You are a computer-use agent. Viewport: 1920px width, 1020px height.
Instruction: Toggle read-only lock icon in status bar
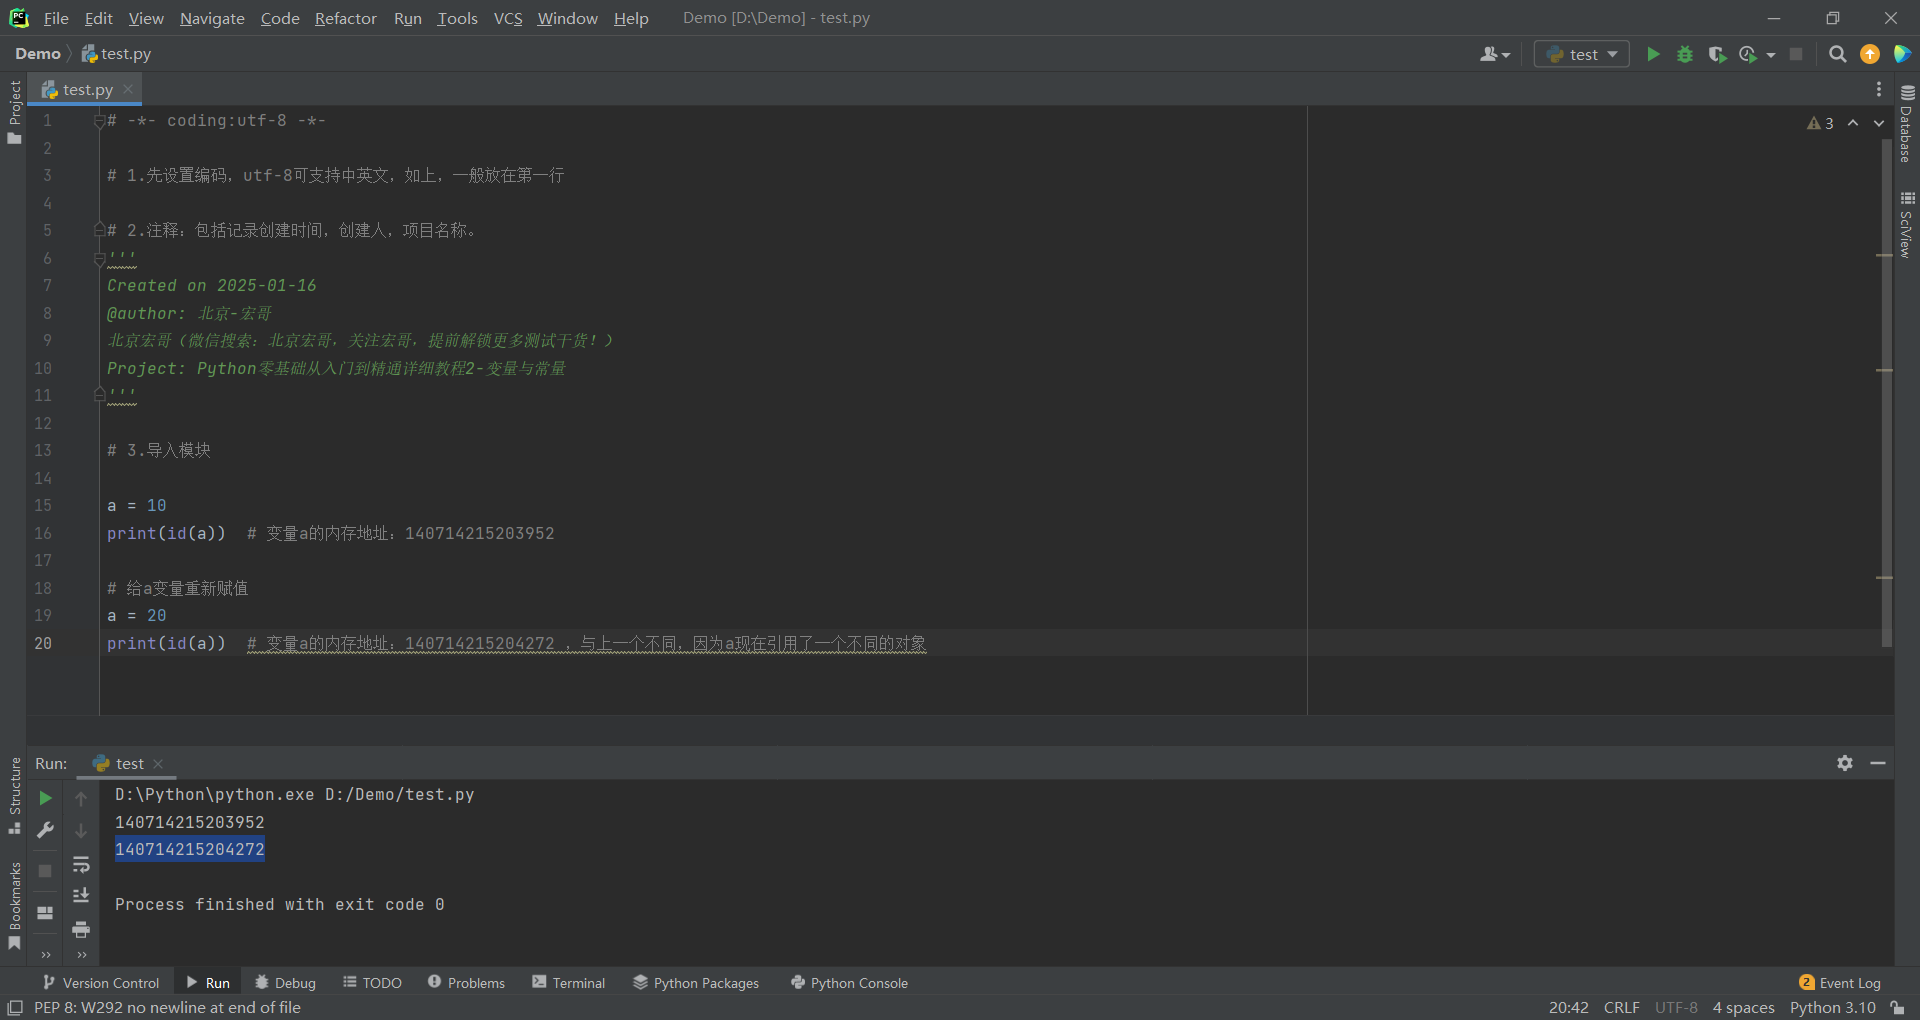[x=1898, y=1008]
